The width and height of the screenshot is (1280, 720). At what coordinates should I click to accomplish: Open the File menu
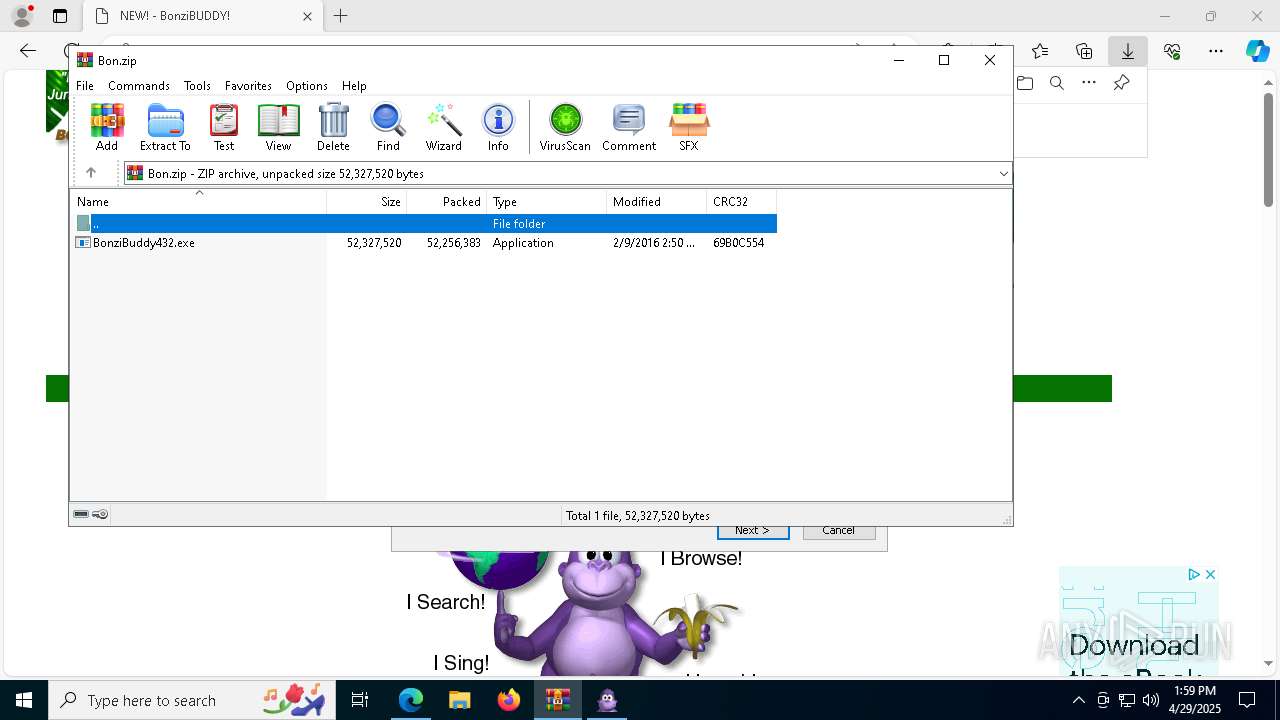pos(85,86)
